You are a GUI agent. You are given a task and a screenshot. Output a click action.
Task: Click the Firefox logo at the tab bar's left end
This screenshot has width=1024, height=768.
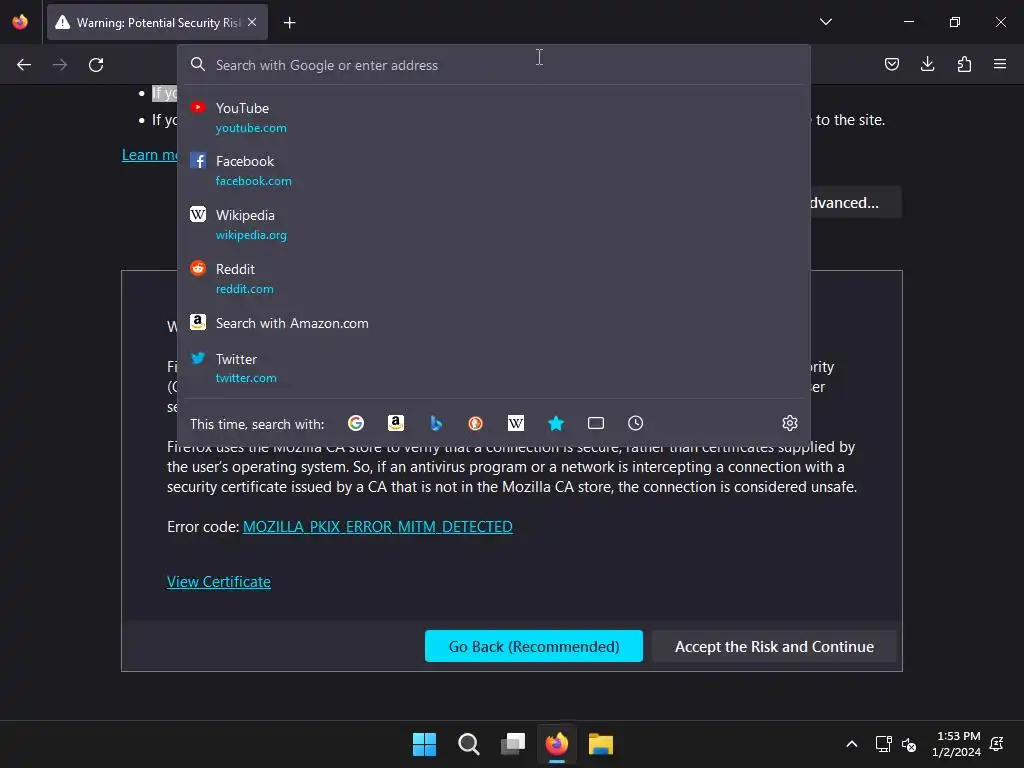[20, 22]
